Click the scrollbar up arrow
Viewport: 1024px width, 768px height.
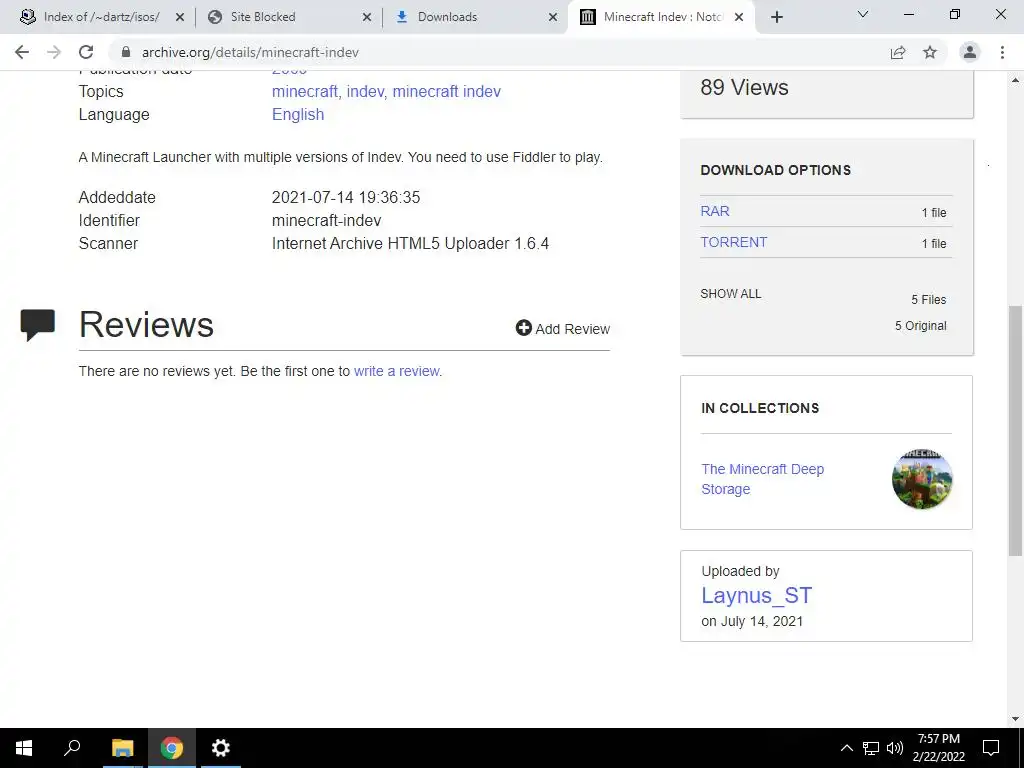[x=1015, y=80]
